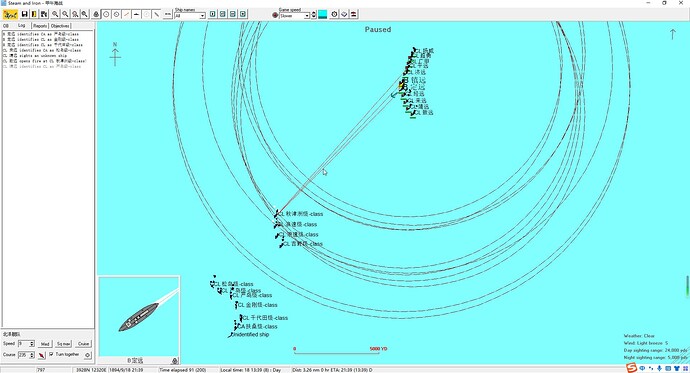Switch to the OB tab
Viewport: 690px width, 373px height.
(x=6, y=26)
